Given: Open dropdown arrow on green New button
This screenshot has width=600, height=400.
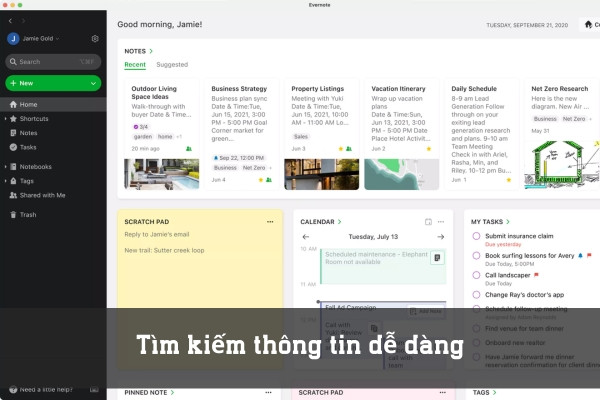Looking at the screenshot, I should [x=93, y=83].
